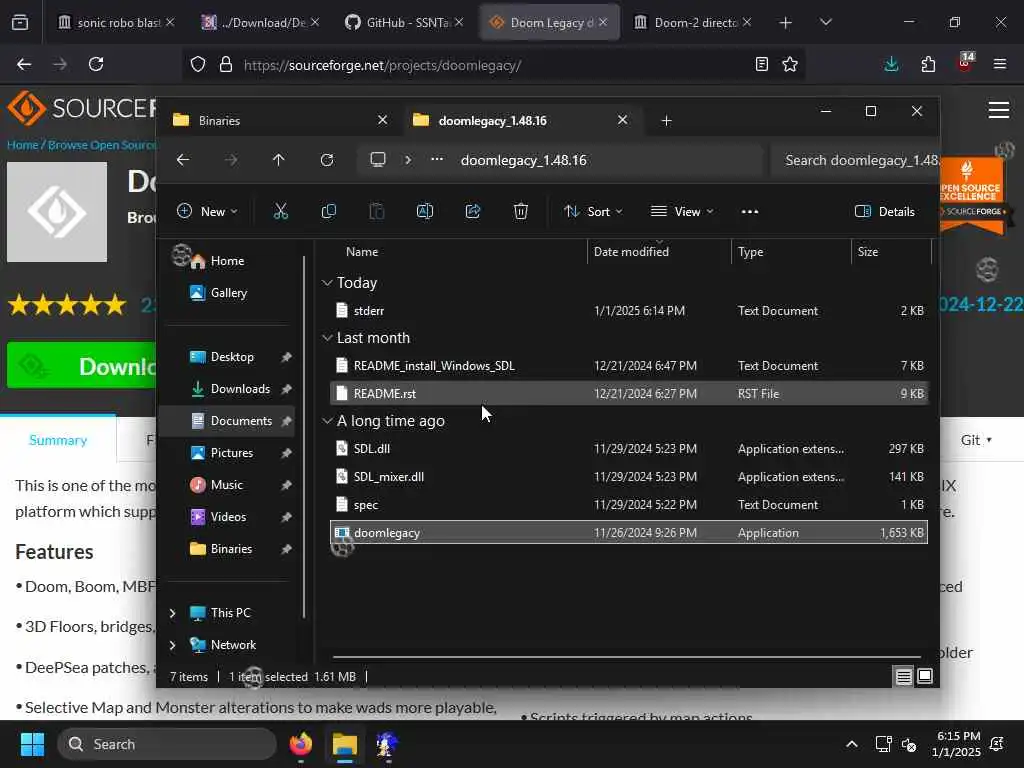This screenshot has width=1024, height=768.
Task: Click the Delete trash icon in Explorer toolbar
Action: (520, 211)
